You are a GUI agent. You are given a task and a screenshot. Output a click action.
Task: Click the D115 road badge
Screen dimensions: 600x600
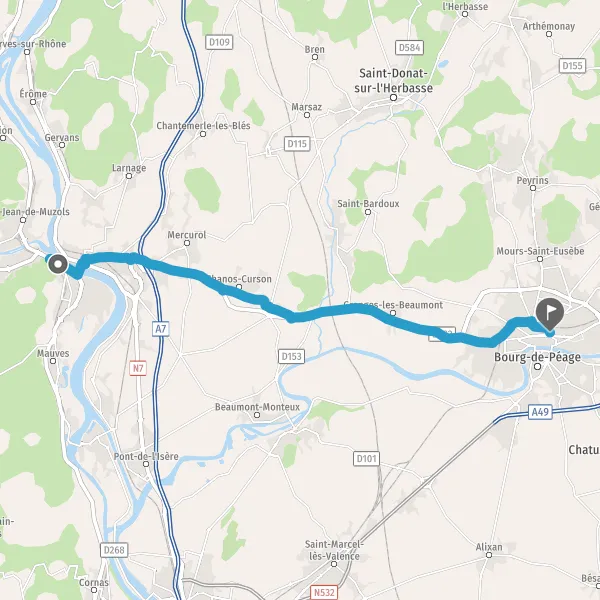[x=297, y=143]
